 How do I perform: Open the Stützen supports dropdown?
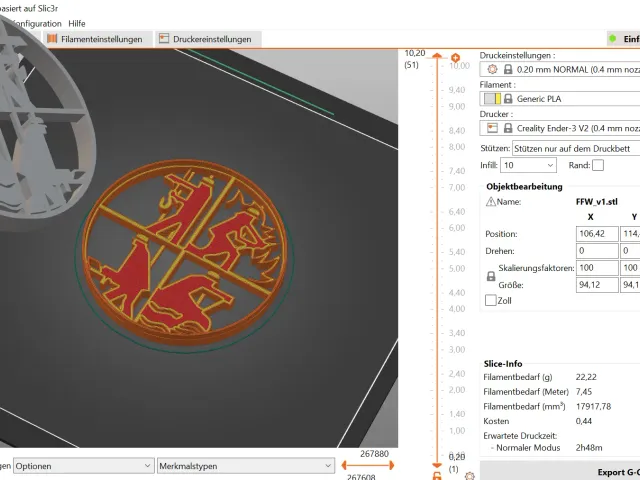tap(576, 149)
